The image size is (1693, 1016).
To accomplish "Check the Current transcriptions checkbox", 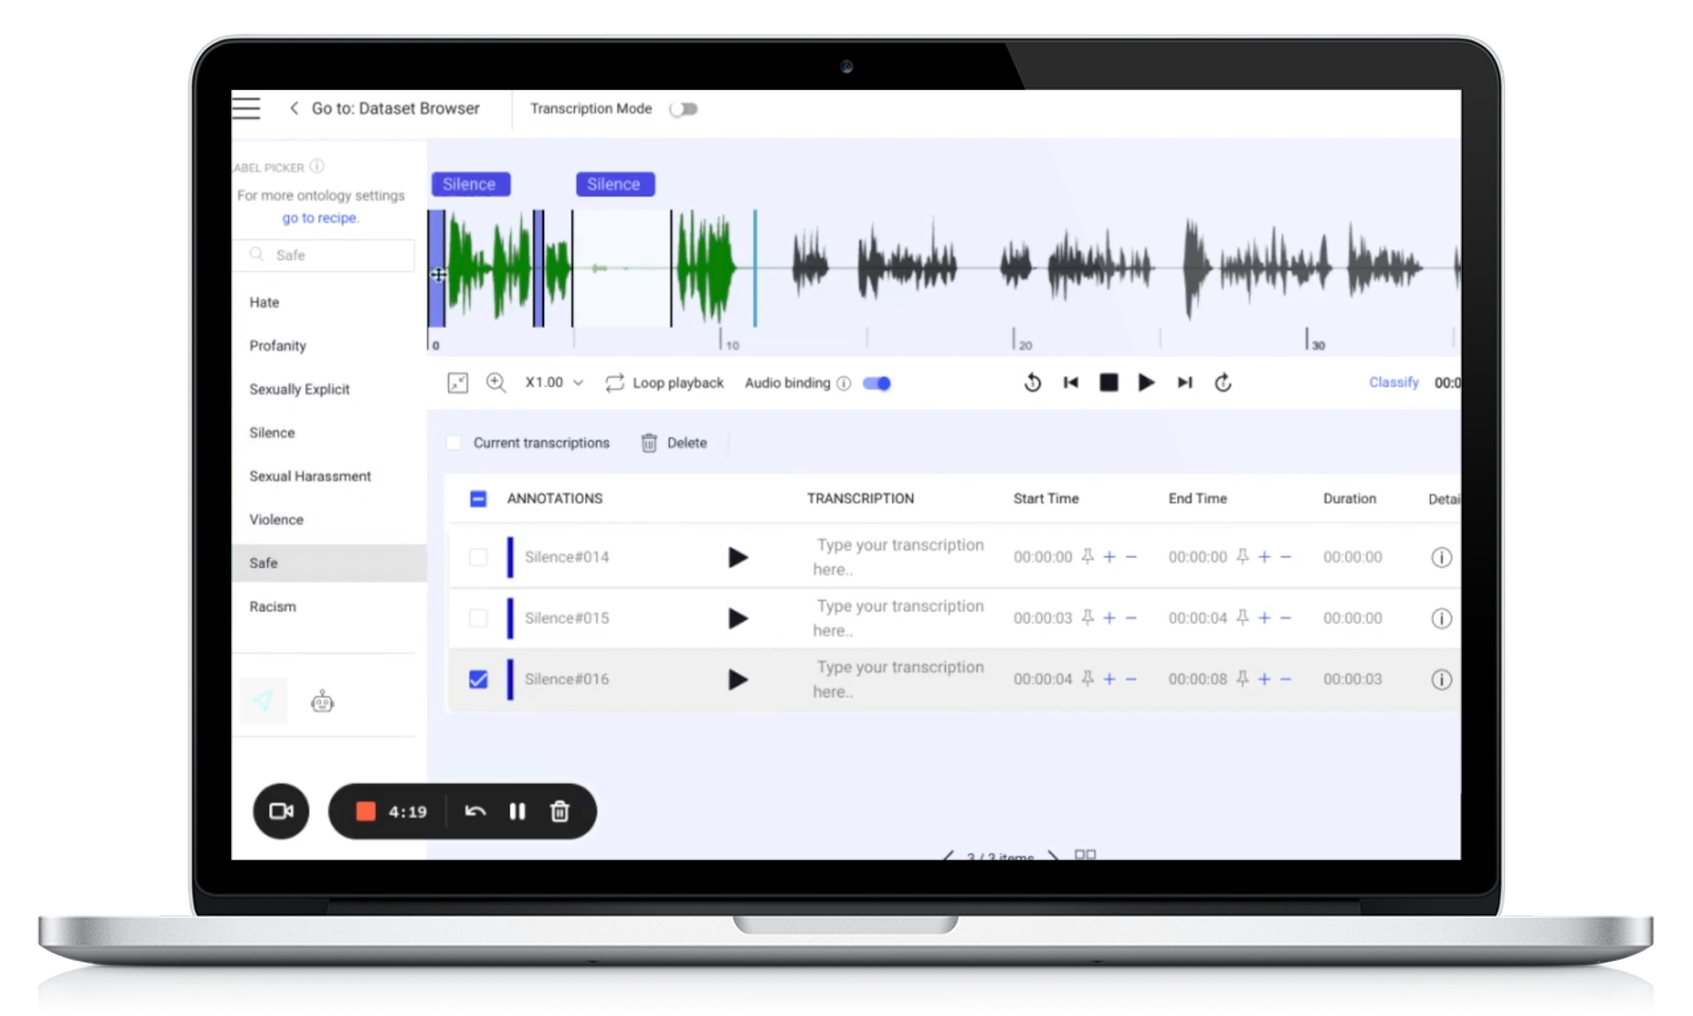I will pyautogui.click(x=454, y=443).
